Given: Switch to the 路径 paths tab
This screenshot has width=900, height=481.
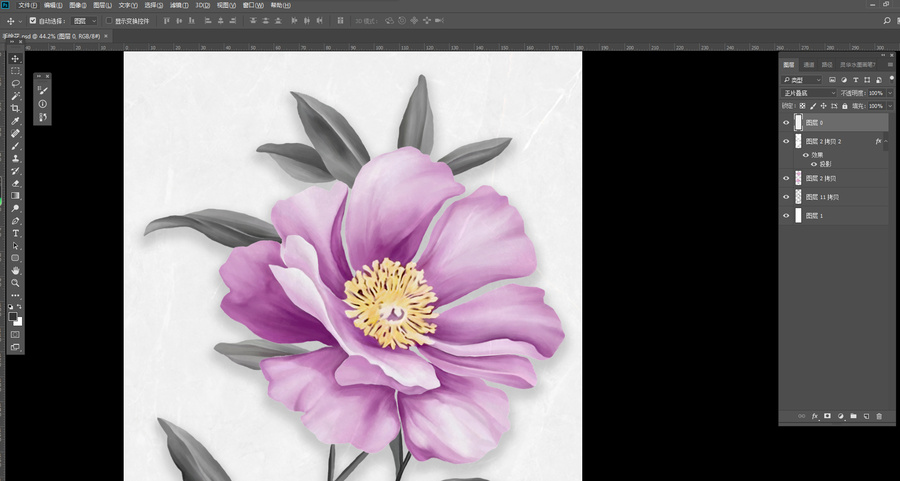Looking at the screenshot, I should (x=827, y=65).
